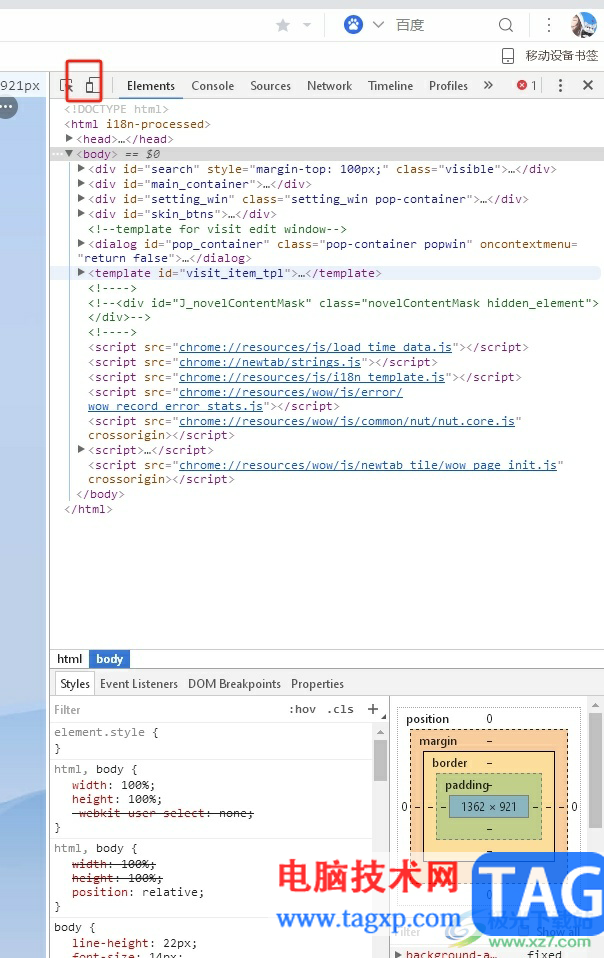
Task: Expand the head element node
Action: pyautogui.click(x=70, y=139)
